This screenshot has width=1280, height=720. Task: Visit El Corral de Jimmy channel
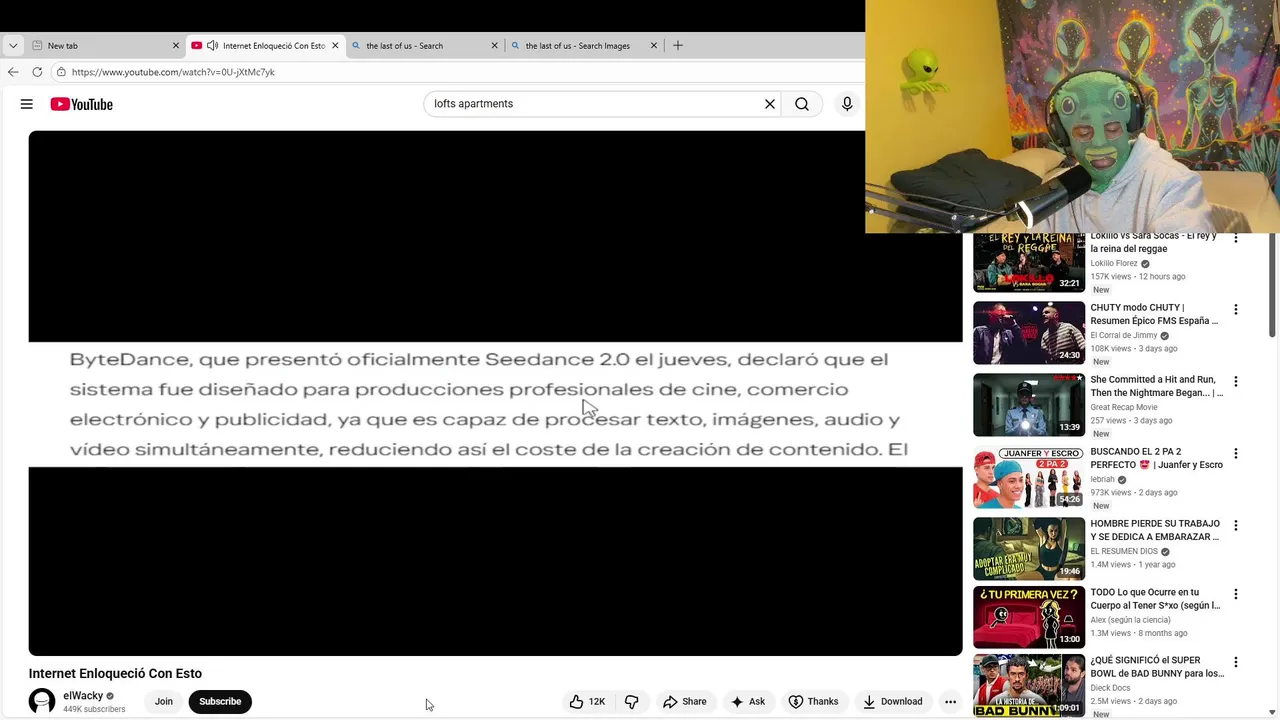click(1124, 336)
